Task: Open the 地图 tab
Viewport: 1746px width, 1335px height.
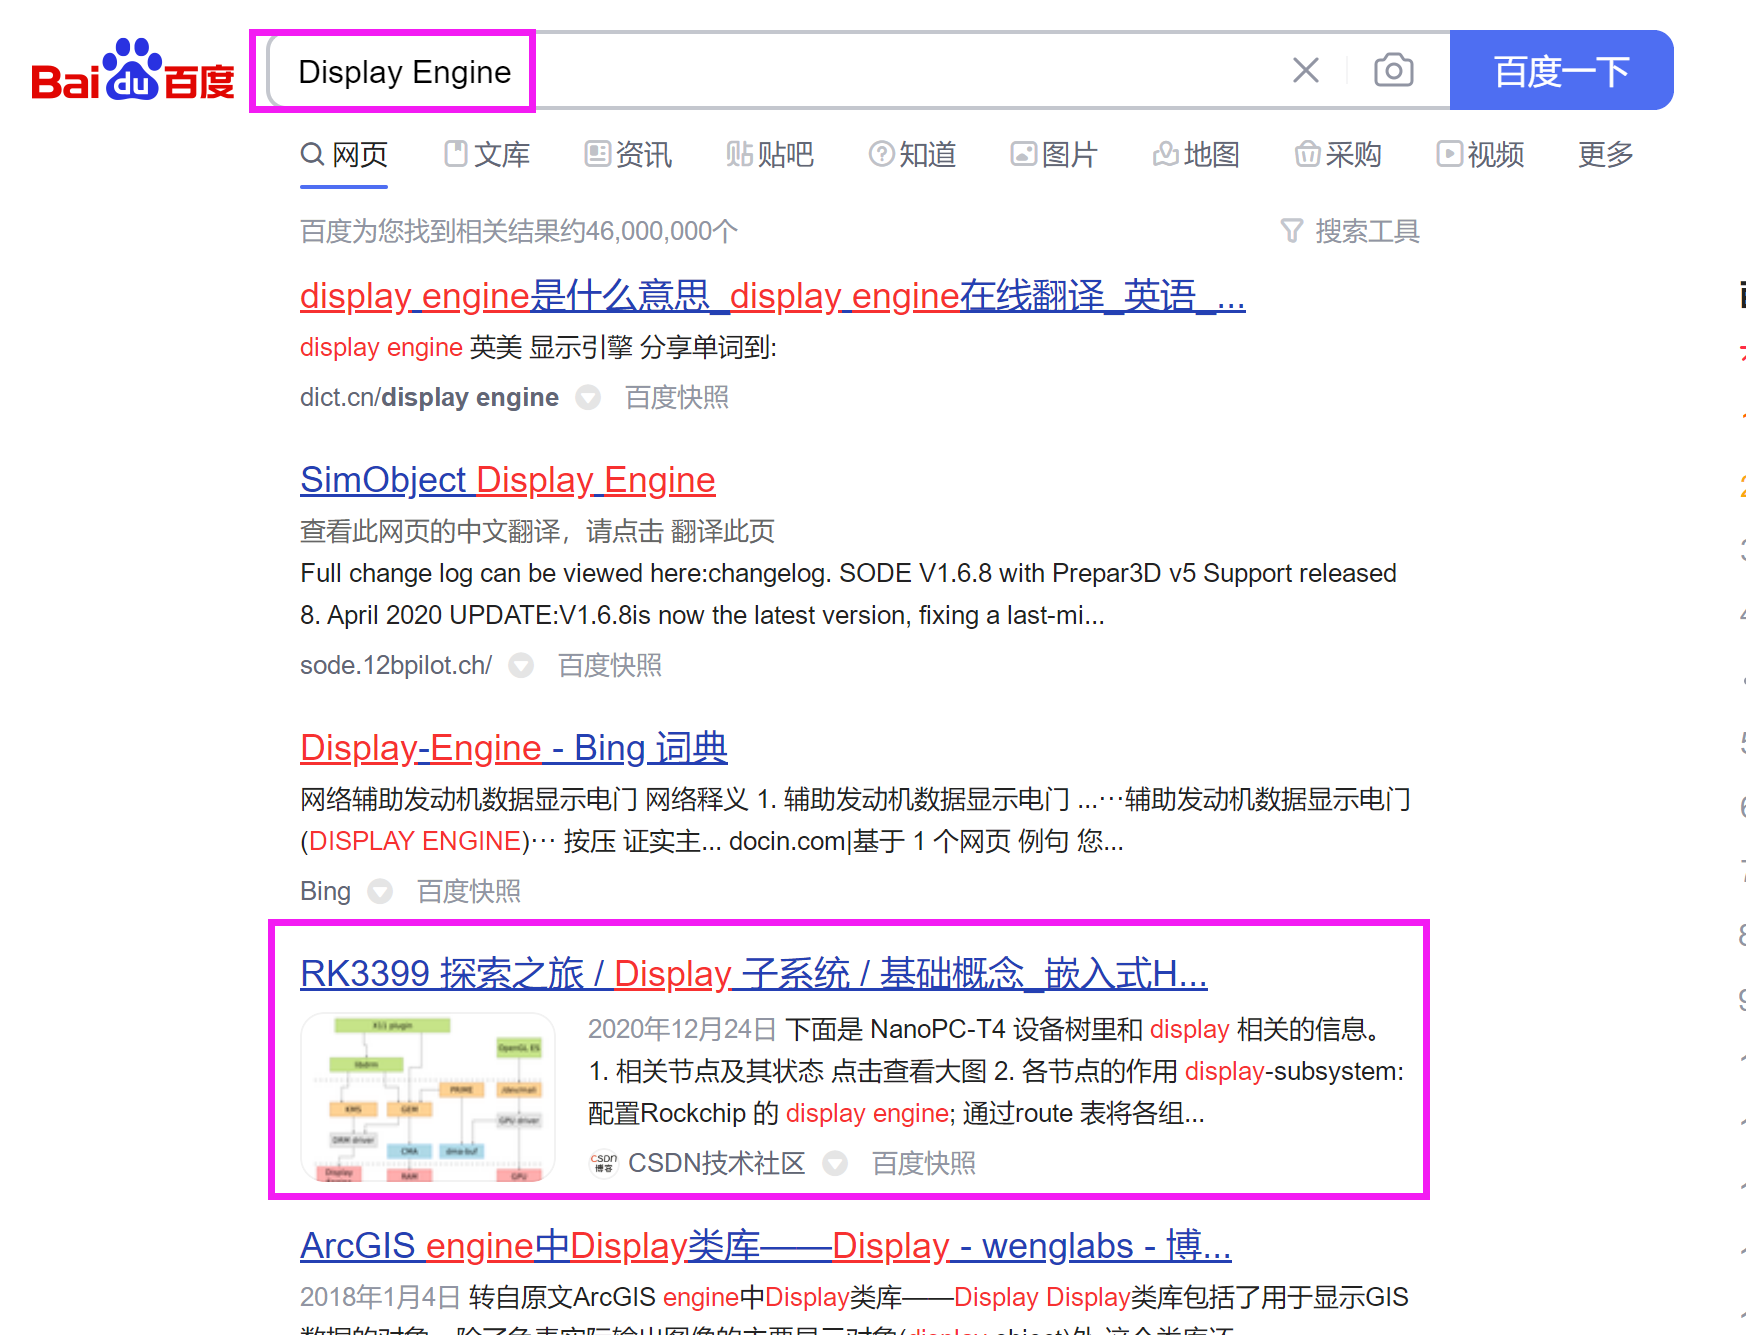Action: 1196,155
